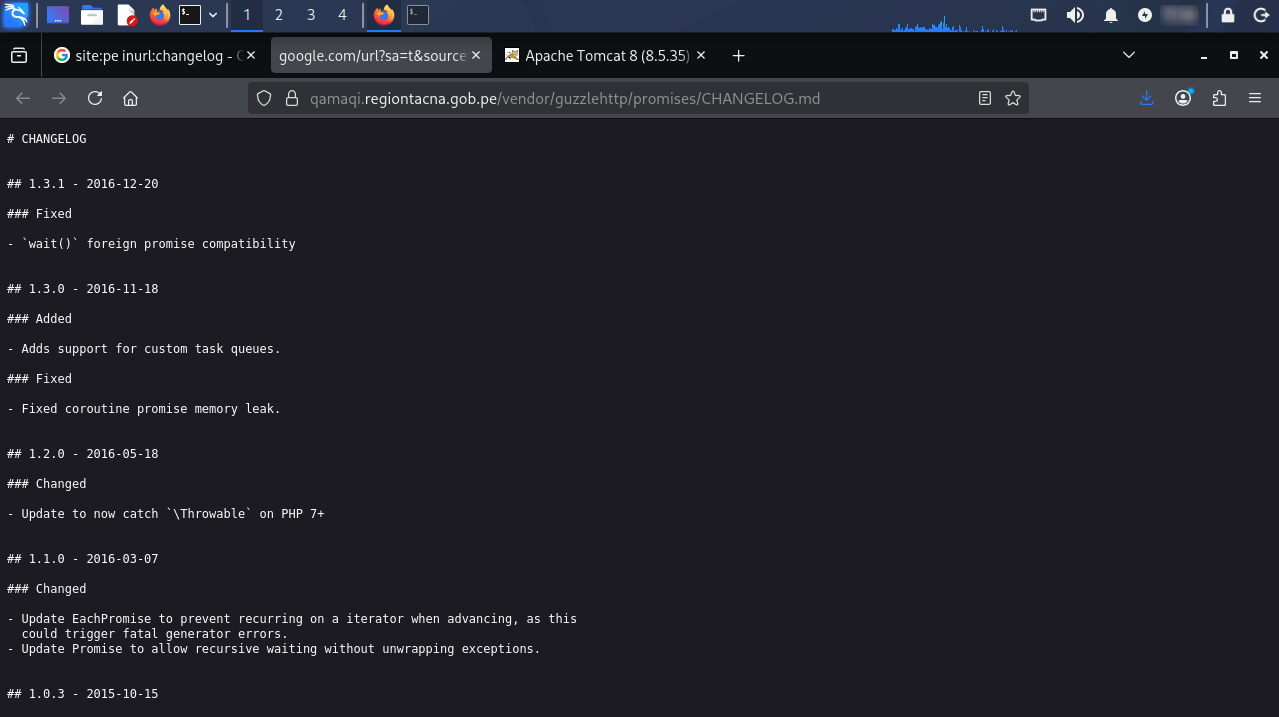Go to the Firefox home page
The image size is (1279, 717).
(130, 98)
